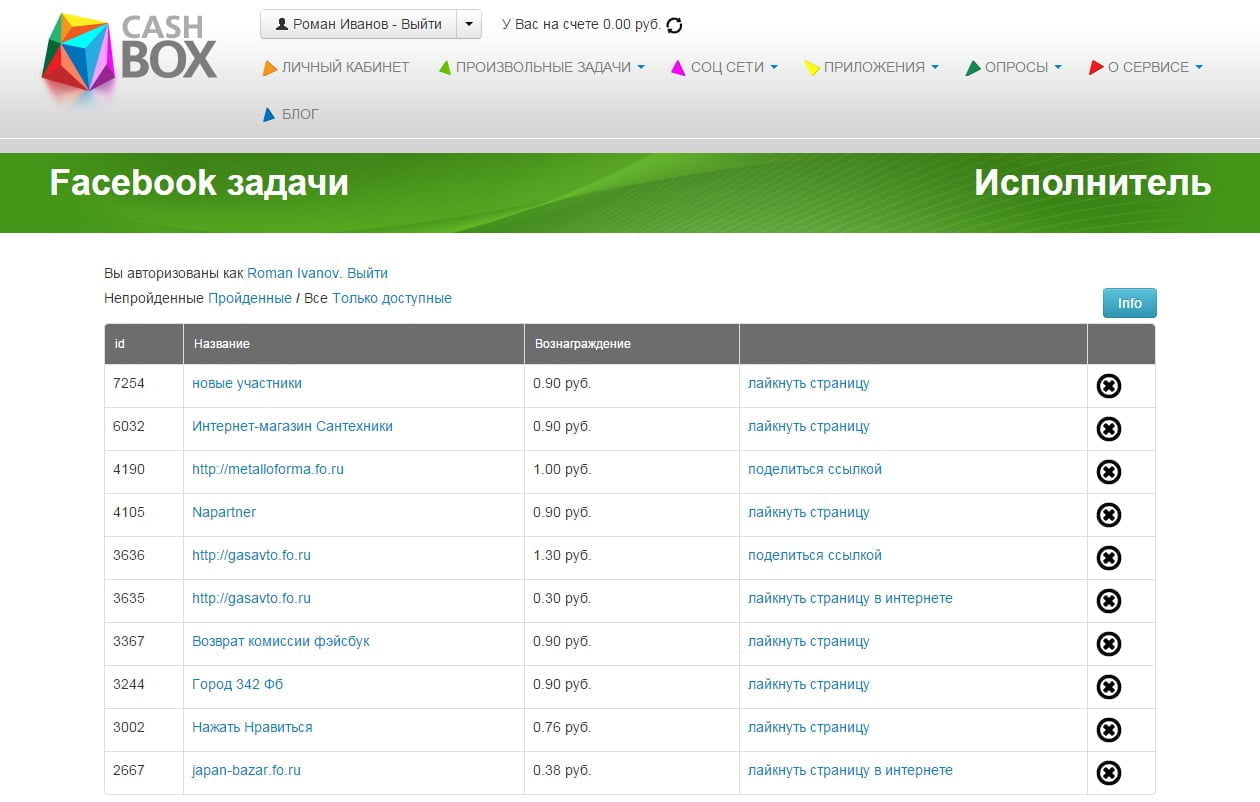Click лайкнуть страницу в интернете for japan-bazar
The image size is (1260, 802).
(850, 770)
